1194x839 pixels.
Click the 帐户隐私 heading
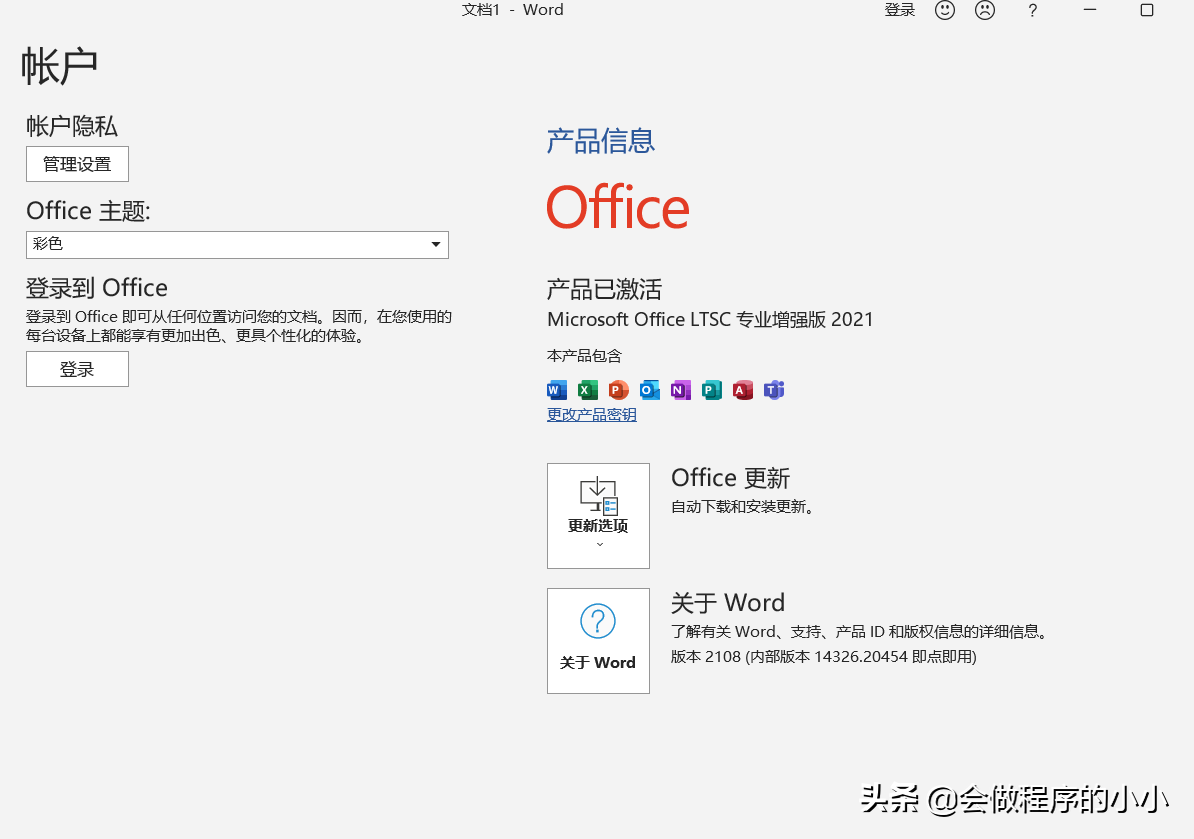pyautogui.click(x=72, y=126)
